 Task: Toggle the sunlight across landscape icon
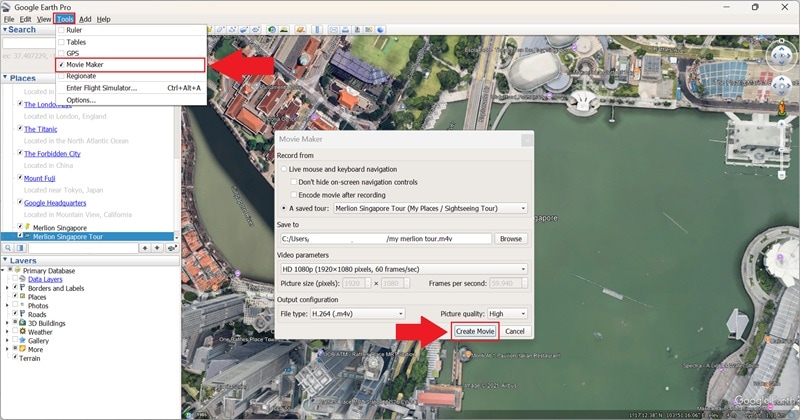[284, 30]
